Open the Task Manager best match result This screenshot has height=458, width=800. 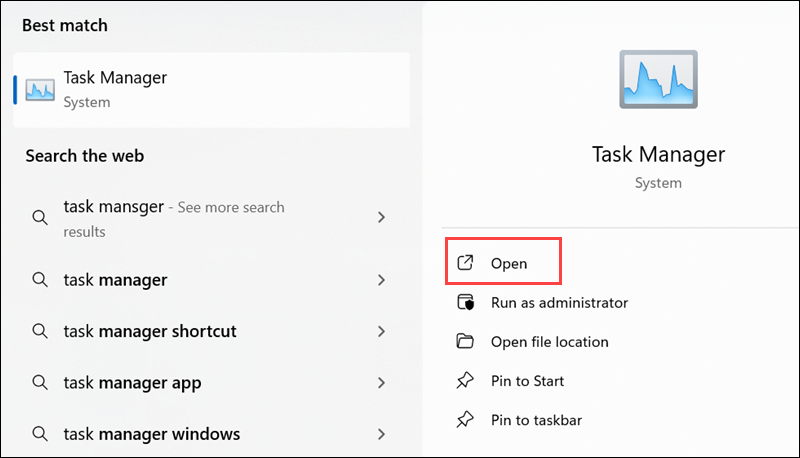coord(212,90)
